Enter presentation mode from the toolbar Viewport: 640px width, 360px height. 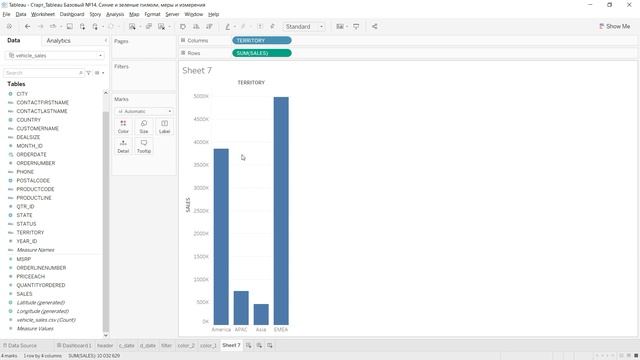click(x=356, y=27)
